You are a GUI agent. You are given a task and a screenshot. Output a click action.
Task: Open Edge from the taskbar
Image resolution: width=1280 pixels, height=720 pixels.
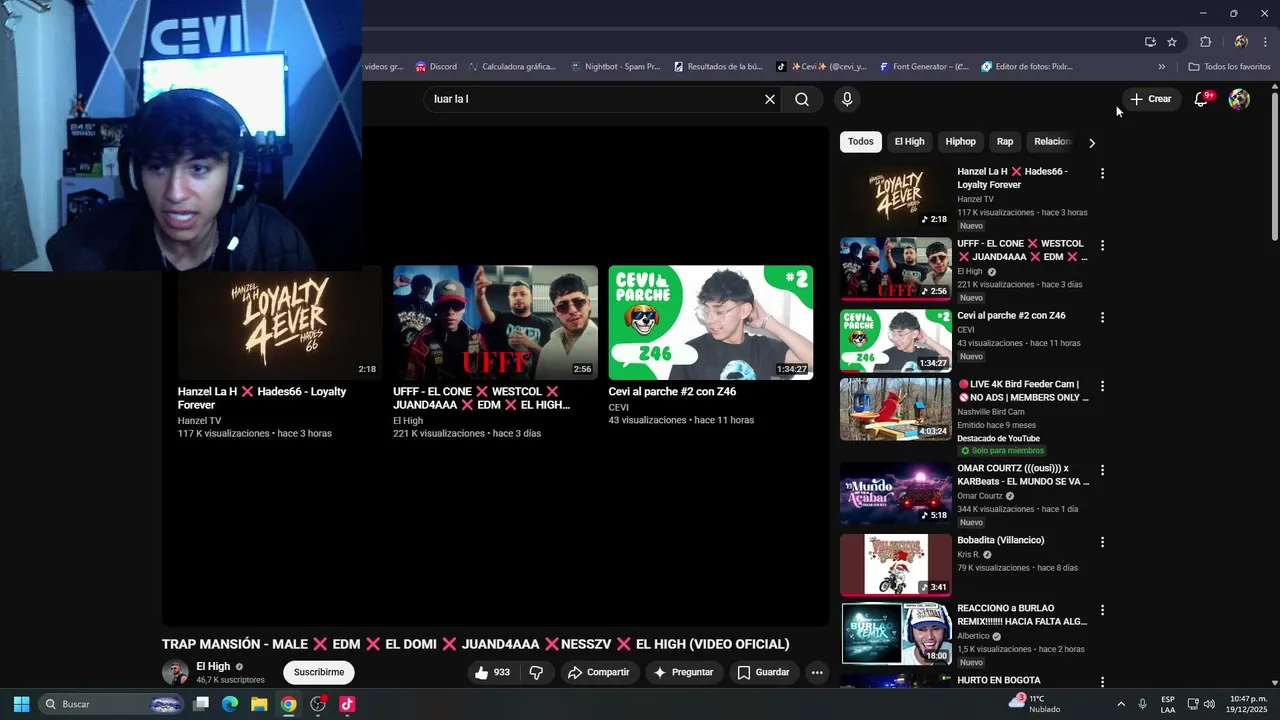230,704
